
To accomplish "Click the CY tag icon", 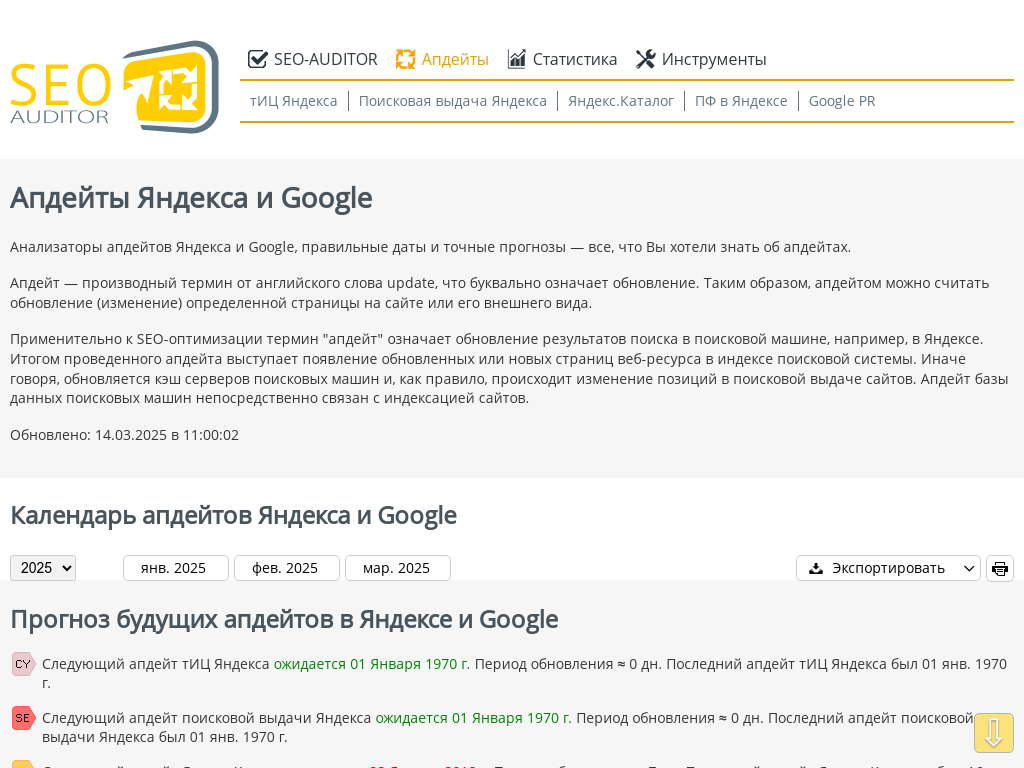I will click(24, 664).
